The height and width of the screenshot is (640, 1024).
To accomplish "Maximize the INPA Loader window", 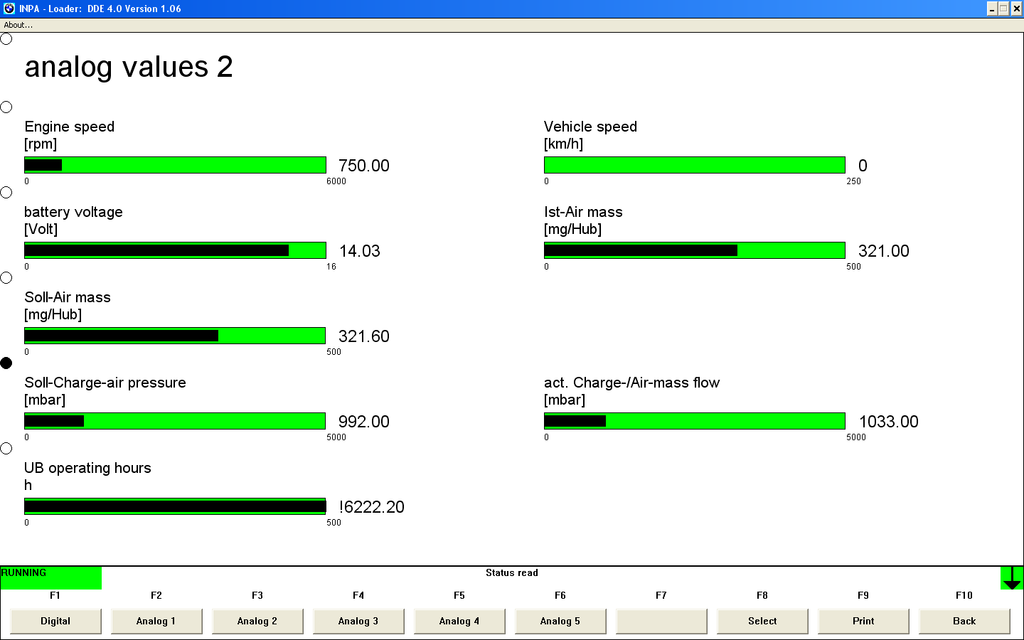I will (1003, 8).
